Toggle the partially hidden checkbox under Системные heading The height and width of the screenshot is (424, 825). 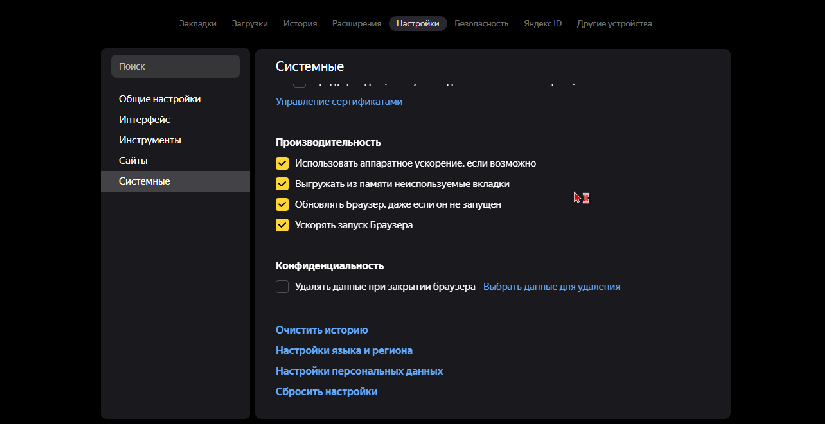click(299, 84)
